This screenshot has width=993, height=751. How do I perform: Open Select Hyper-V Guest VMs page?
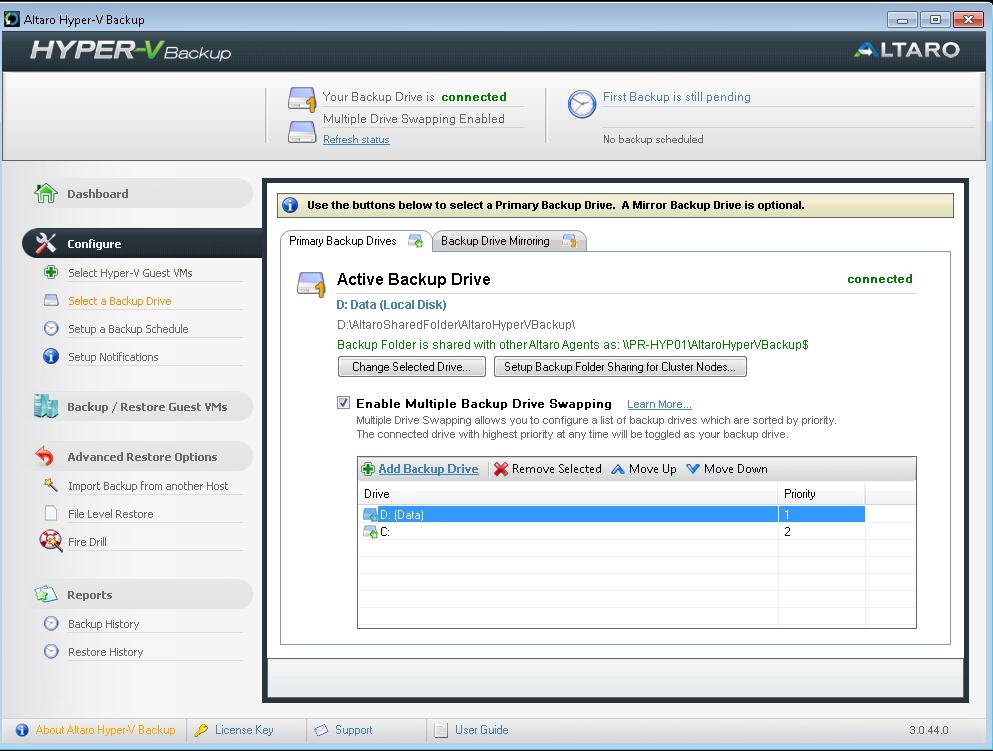(130, 273)
